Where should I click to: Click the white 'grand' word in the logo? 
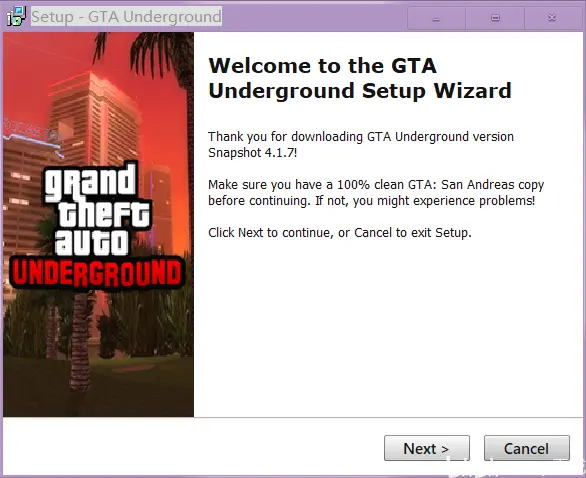tap(90, 182)
